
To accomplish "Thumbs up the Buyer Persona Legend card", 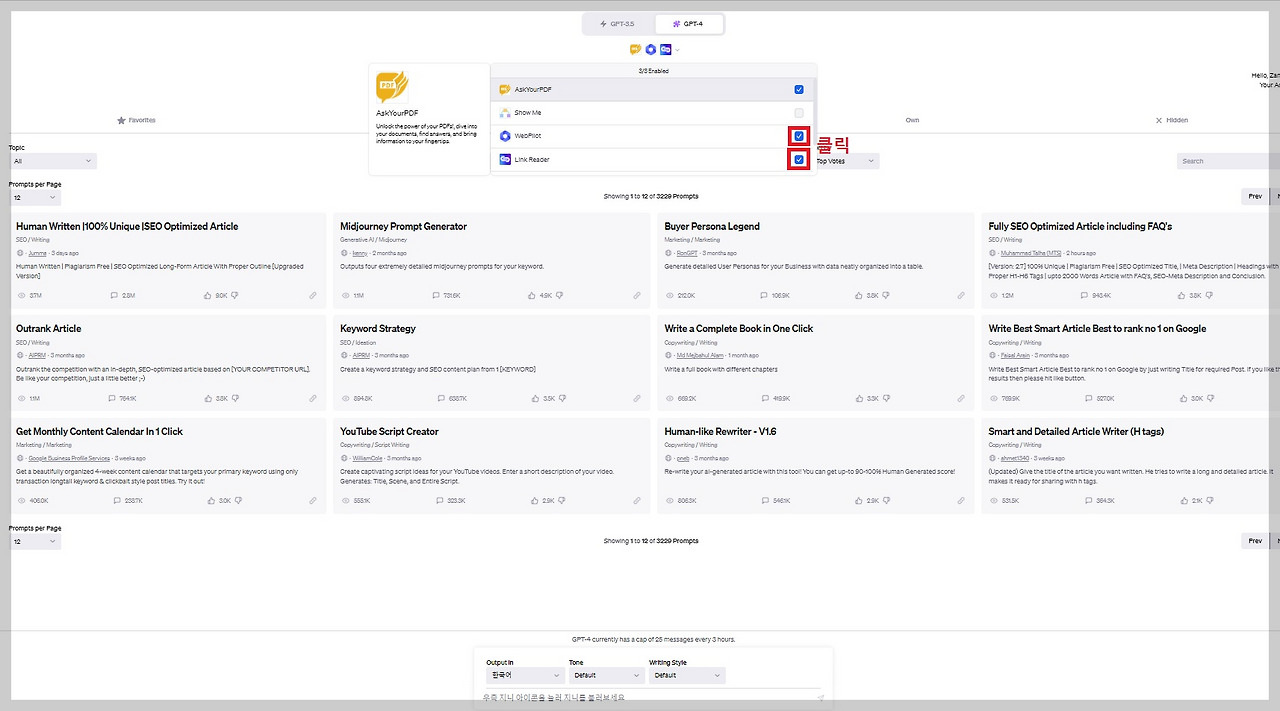I will click(x=858, y=296).
